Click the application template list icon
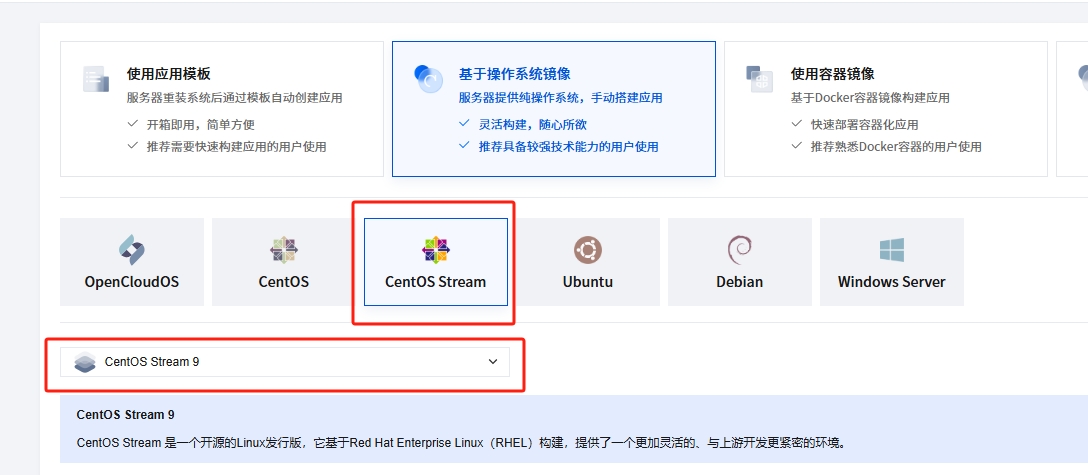1088x475 pixels. 96,79
